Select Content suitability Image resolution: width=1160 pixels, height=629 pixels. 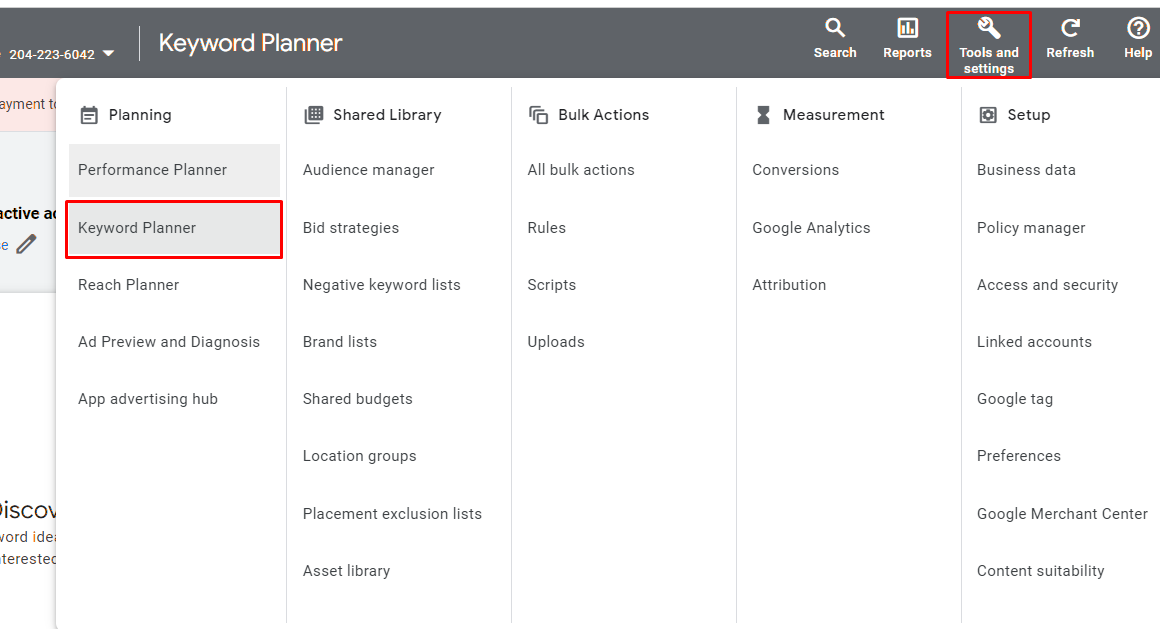tap(1040, 571)
